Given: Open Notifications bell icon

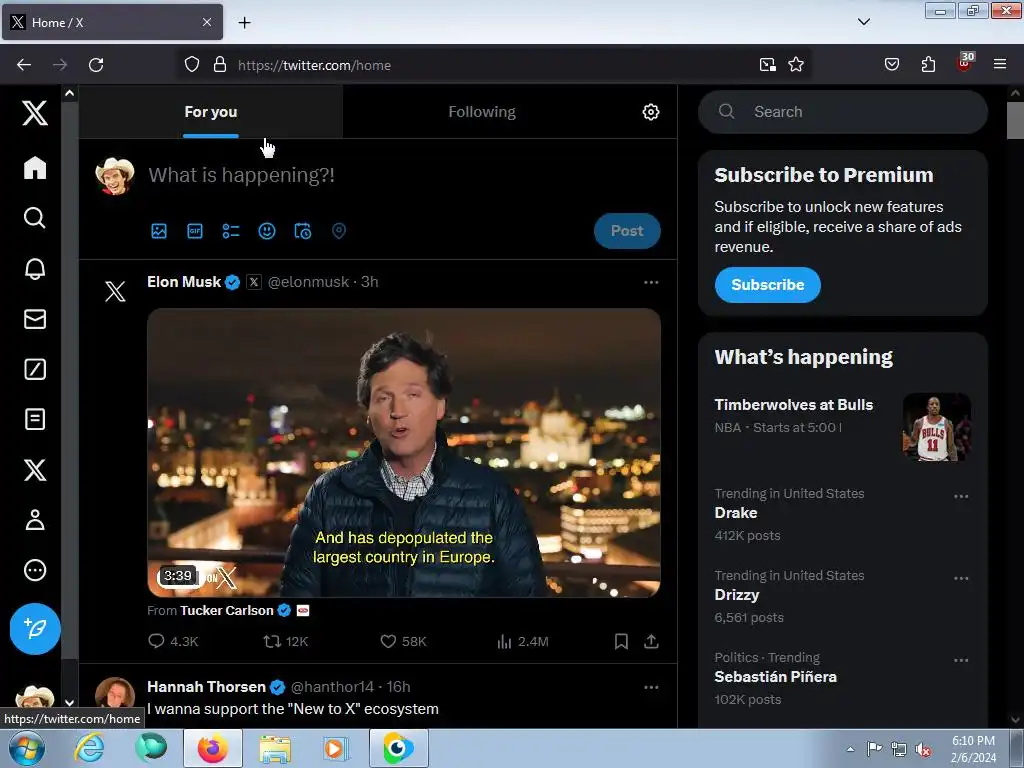Looking at the screenshot, I should (35, 268).
